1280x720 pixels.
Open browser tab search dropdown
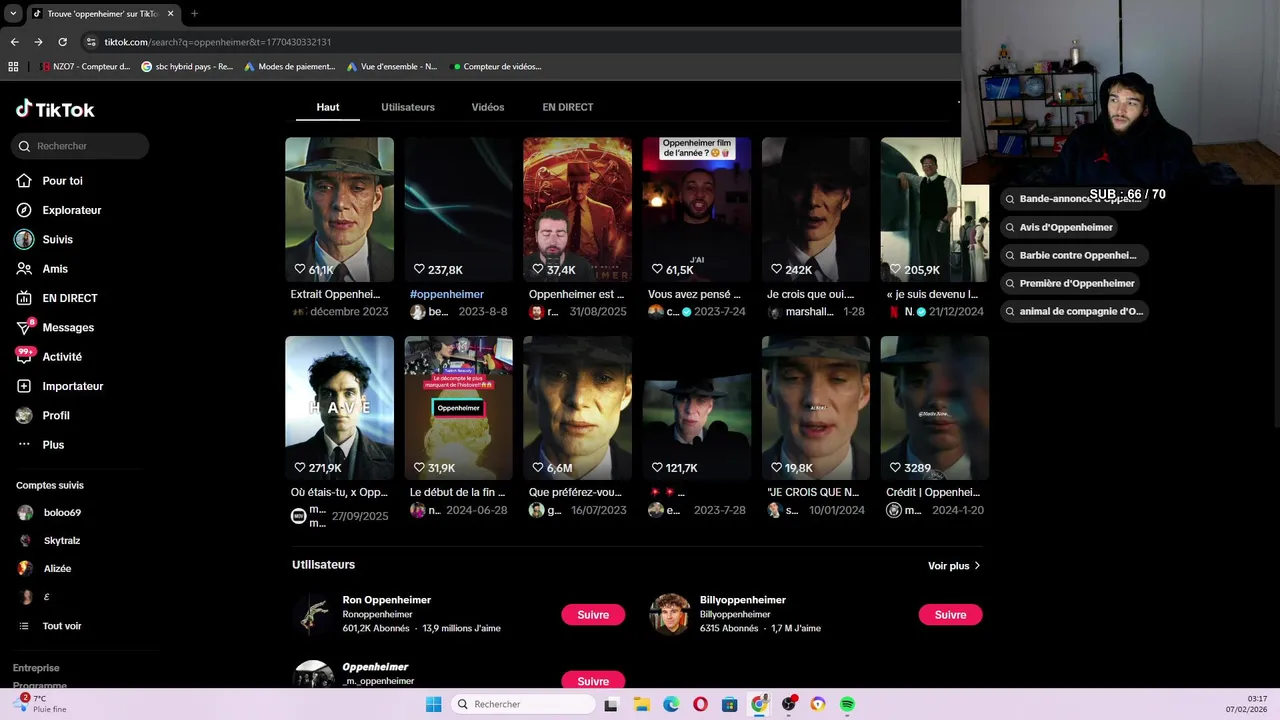click(13, 14)
